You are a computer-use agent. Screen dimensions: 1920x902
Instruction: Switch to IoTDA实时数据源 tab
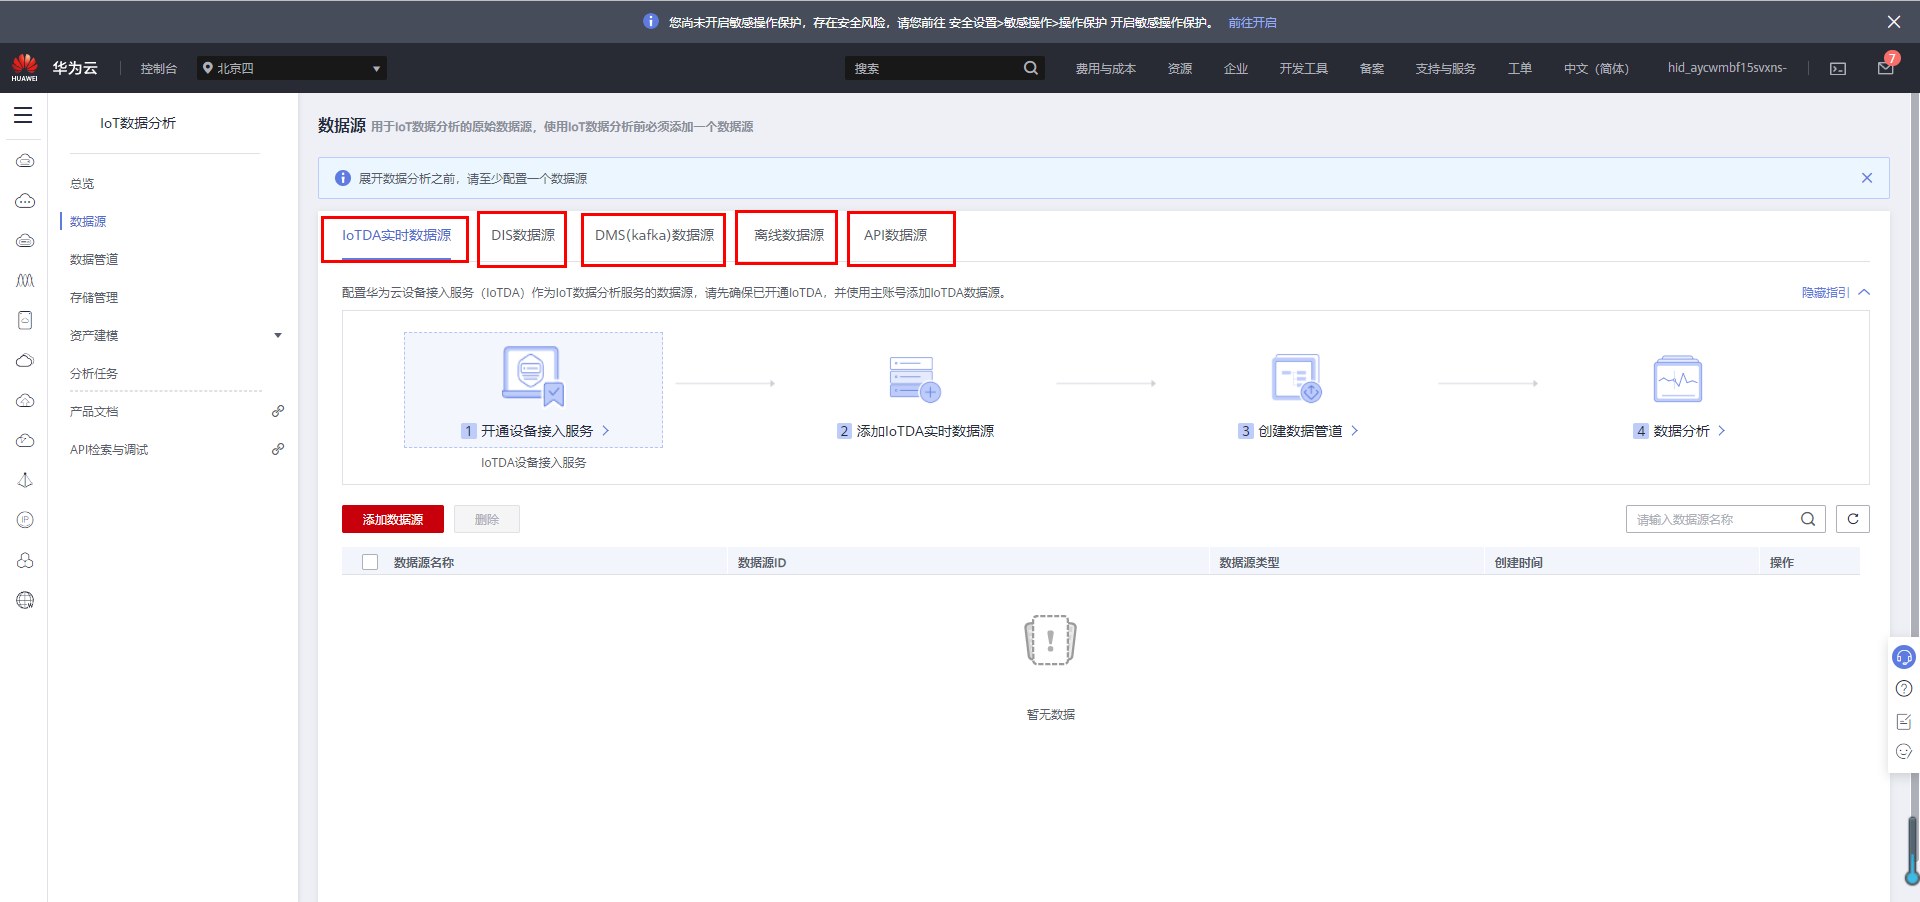(396, 235)
